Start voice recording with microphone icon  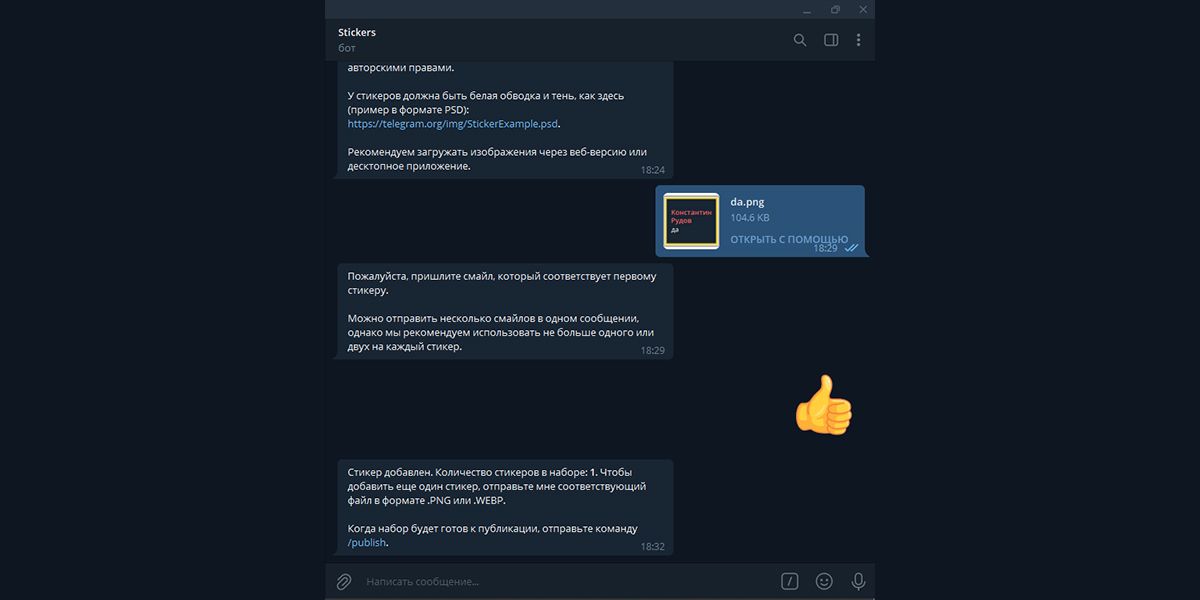coord(858,581)
